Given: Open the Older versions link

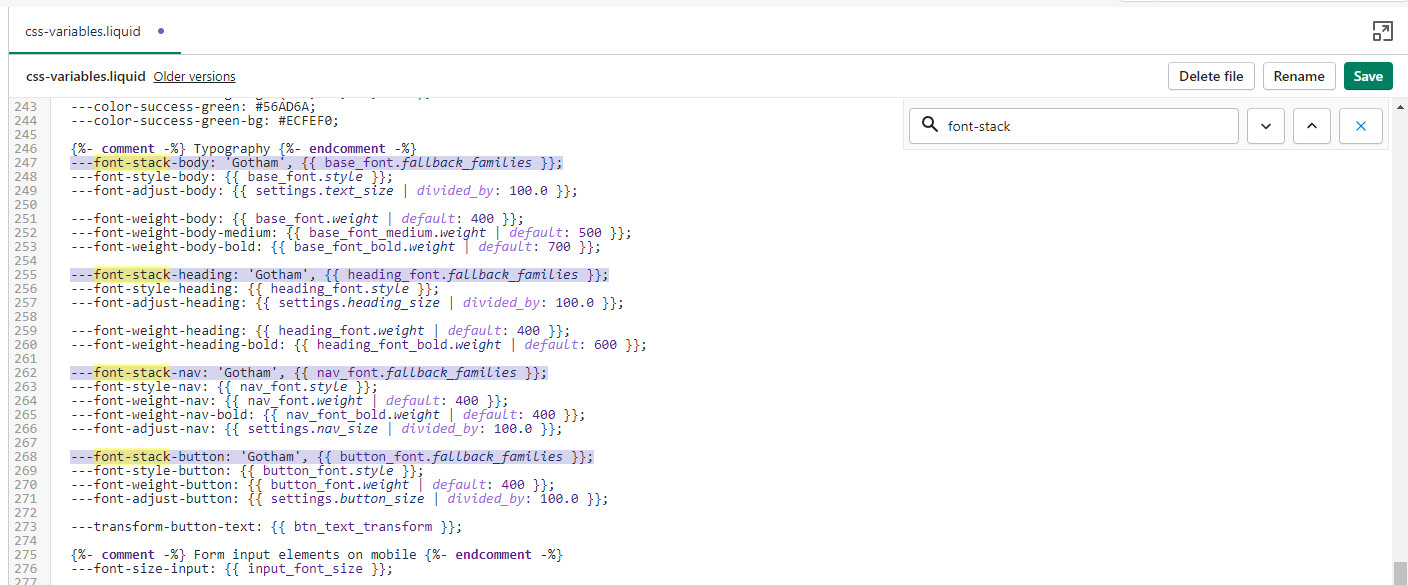Looking at the screenshot, I should pos(194,76).
